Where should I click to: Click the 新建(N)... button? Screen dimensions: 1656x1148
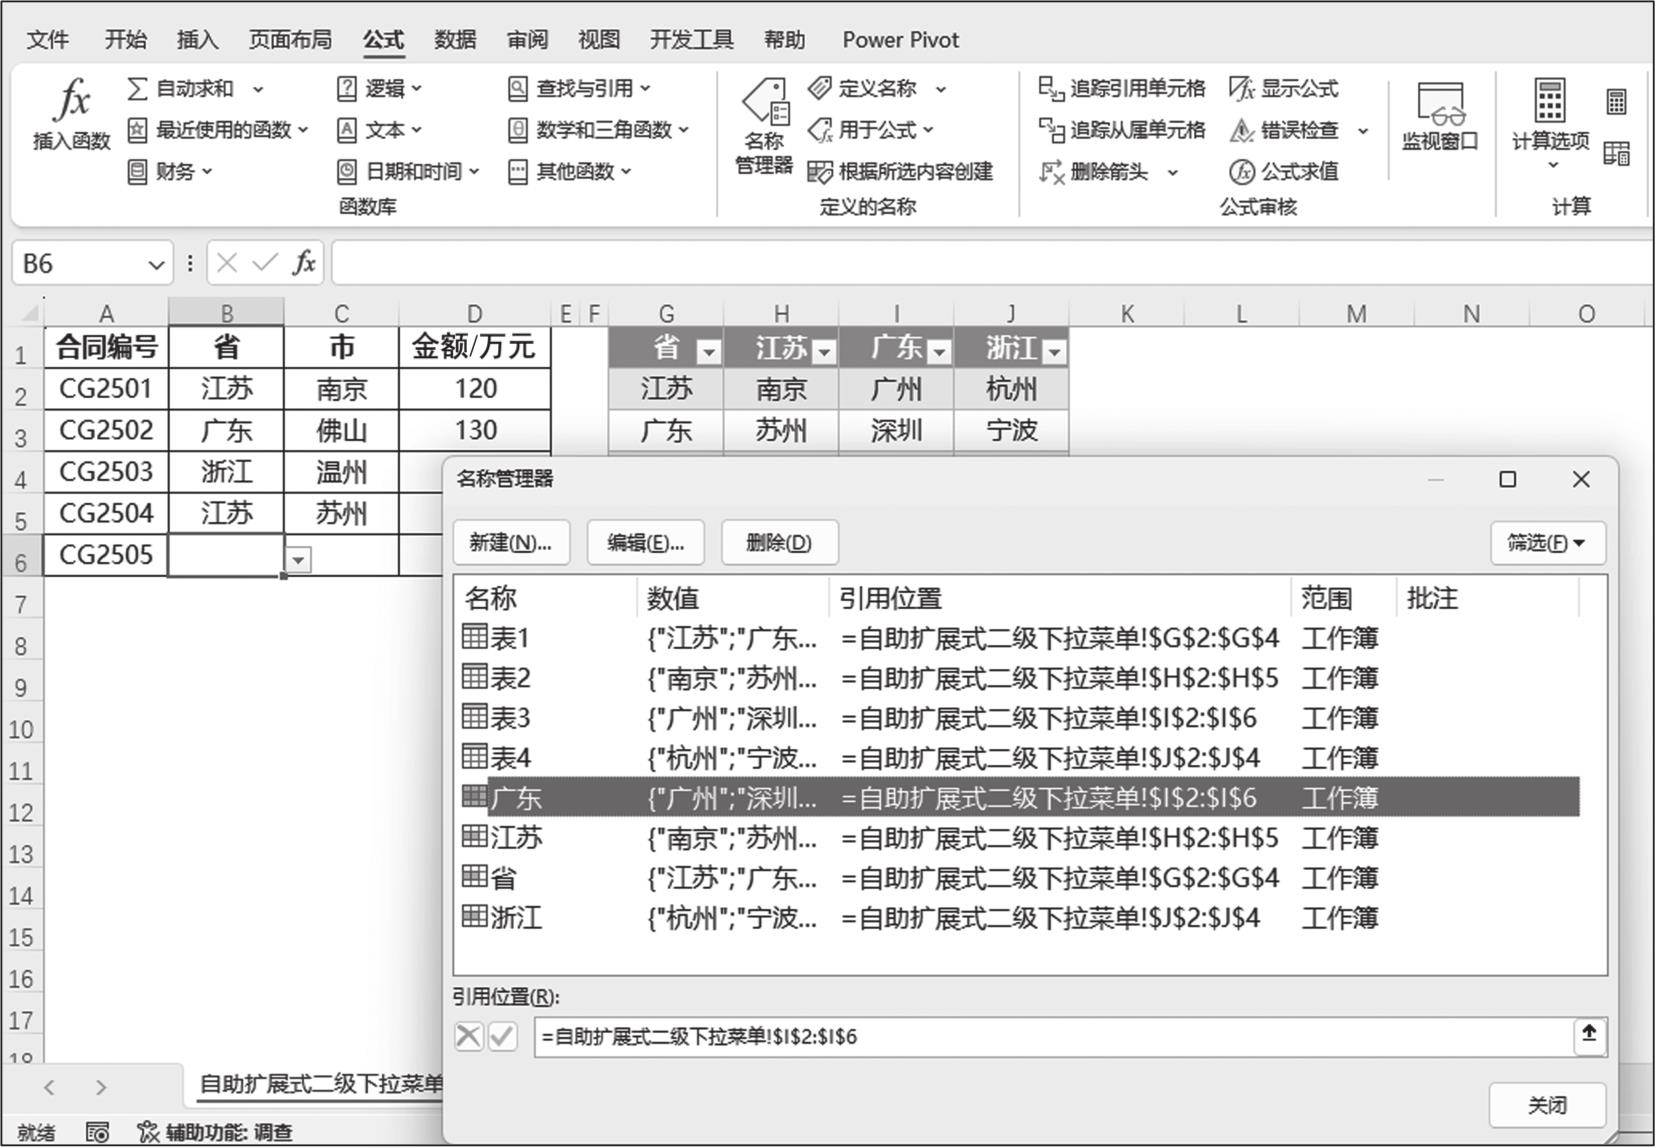click(510, 543)
